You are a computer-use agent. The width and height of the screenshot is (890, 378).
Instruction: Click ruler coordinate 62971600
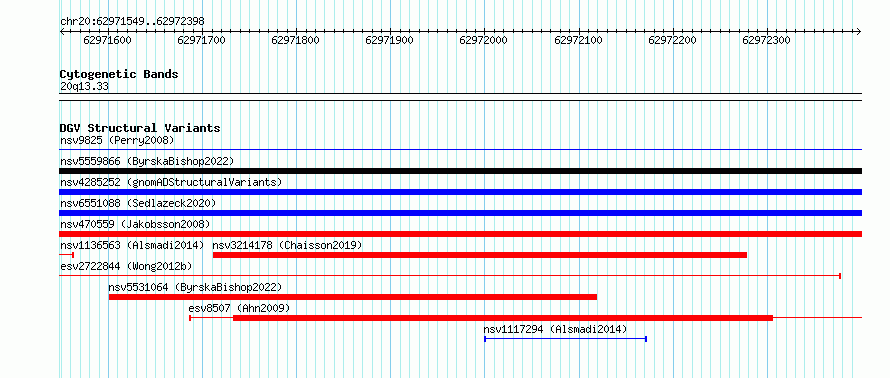click(x=107, y=41)
